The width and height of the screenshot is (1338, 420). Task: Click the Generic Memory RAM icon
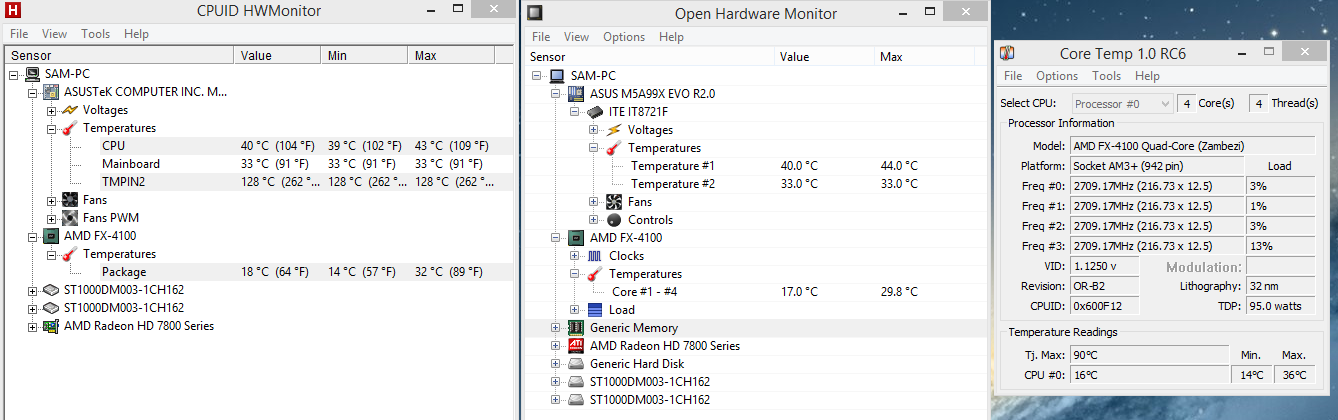coord(576,328)
